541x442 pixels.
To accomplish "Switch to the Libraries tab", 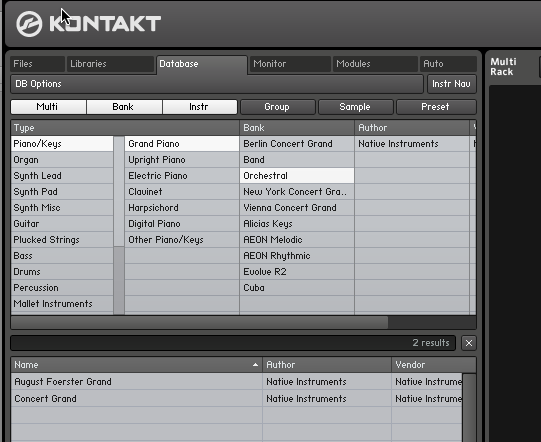I will click(110, 64).
